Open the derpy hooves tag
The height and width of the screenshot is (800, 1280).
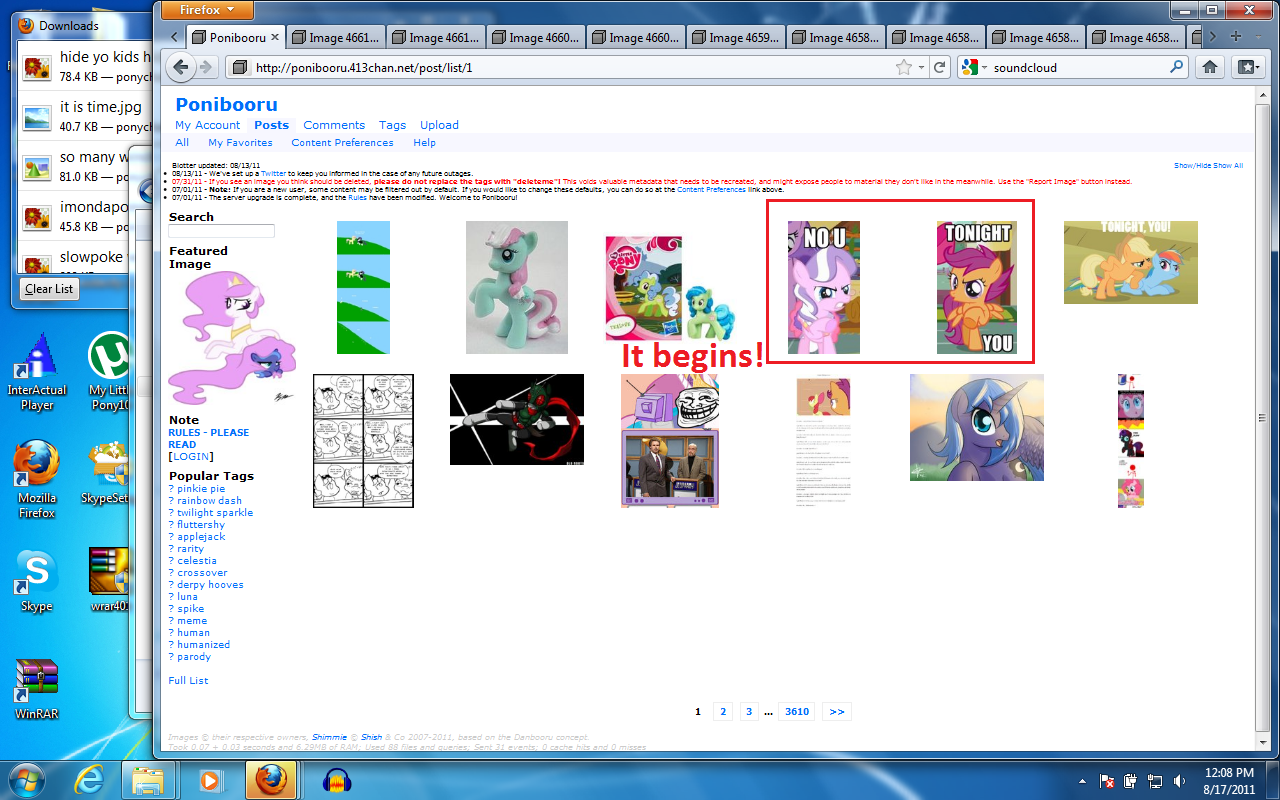coord(210,585)
